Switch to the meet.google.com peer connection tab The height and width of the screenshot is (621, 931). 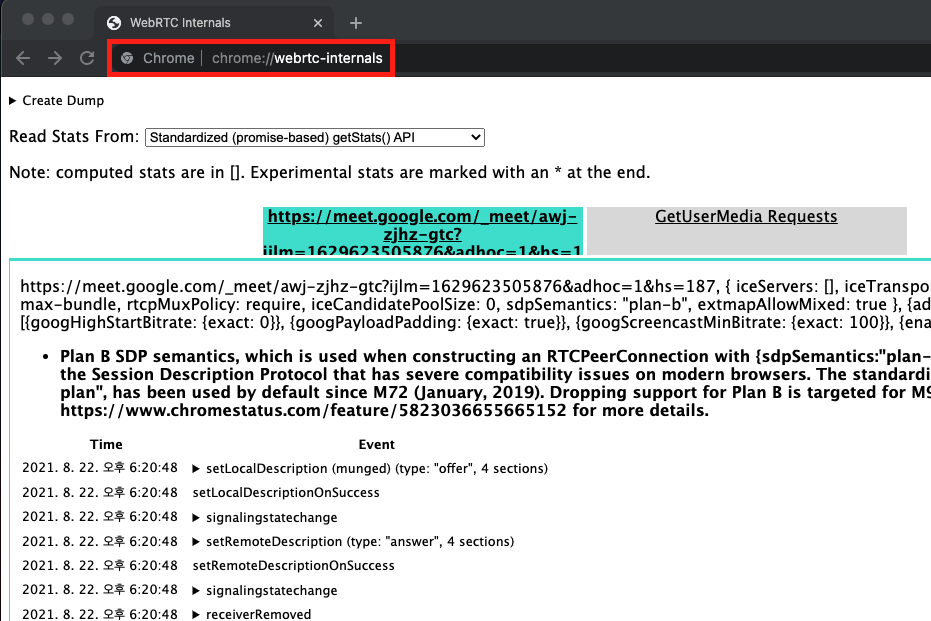pos(423,232)
